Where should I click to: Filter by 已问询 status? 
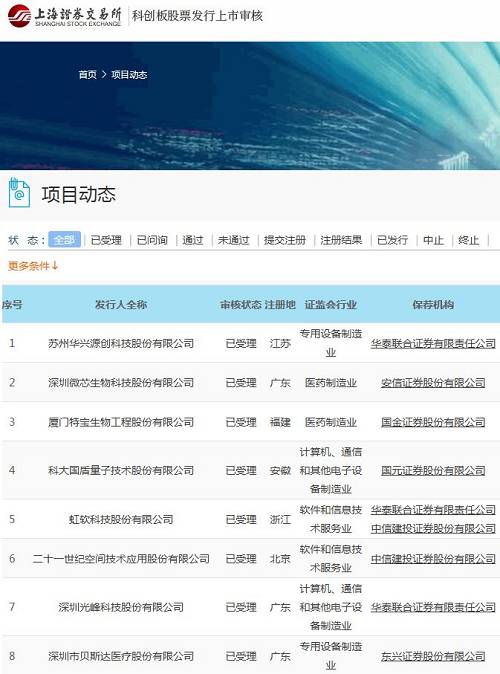pyautogui.click(x=152, y=240)
